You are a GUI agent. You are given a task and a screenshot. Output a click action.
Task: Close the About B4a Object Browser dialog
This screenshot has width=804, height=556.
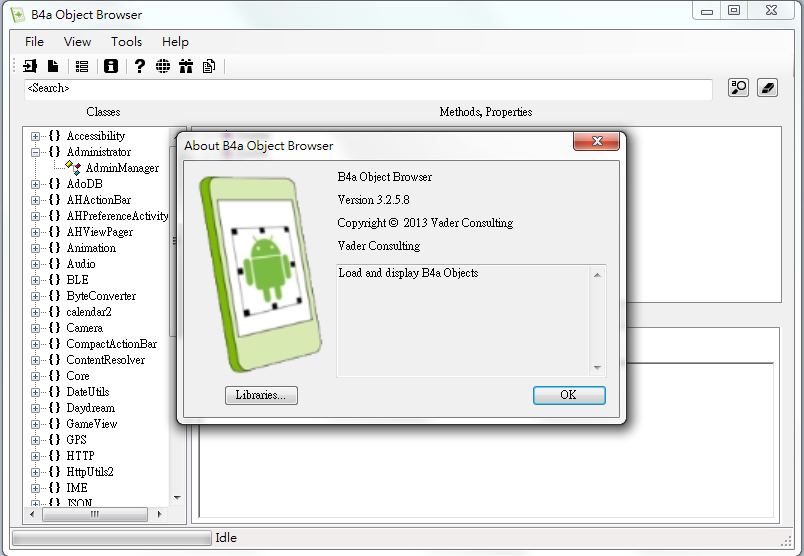coord(596,141)
